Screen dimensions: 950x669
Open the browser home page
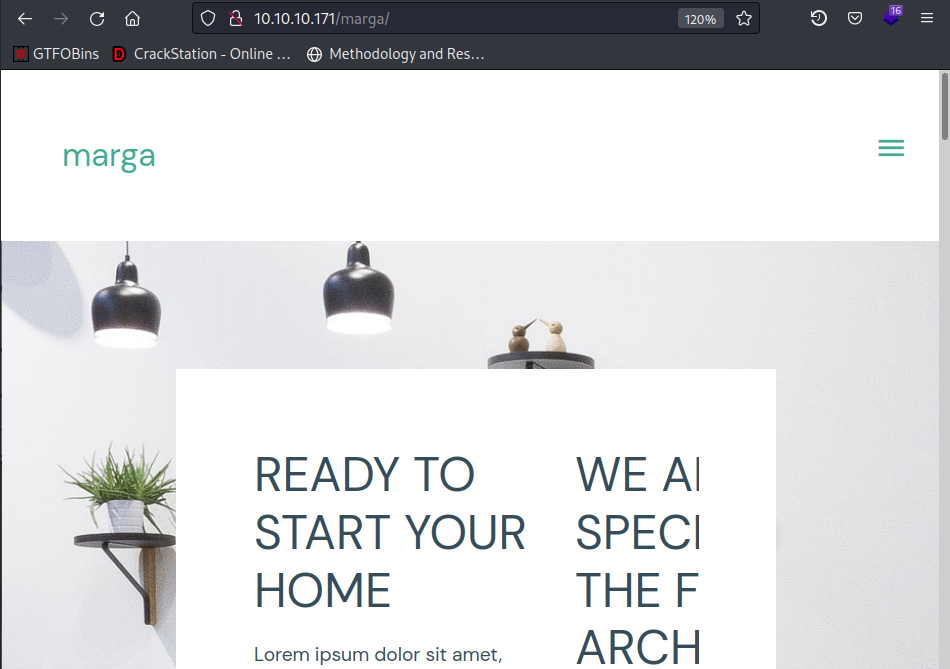pos(133,19)
